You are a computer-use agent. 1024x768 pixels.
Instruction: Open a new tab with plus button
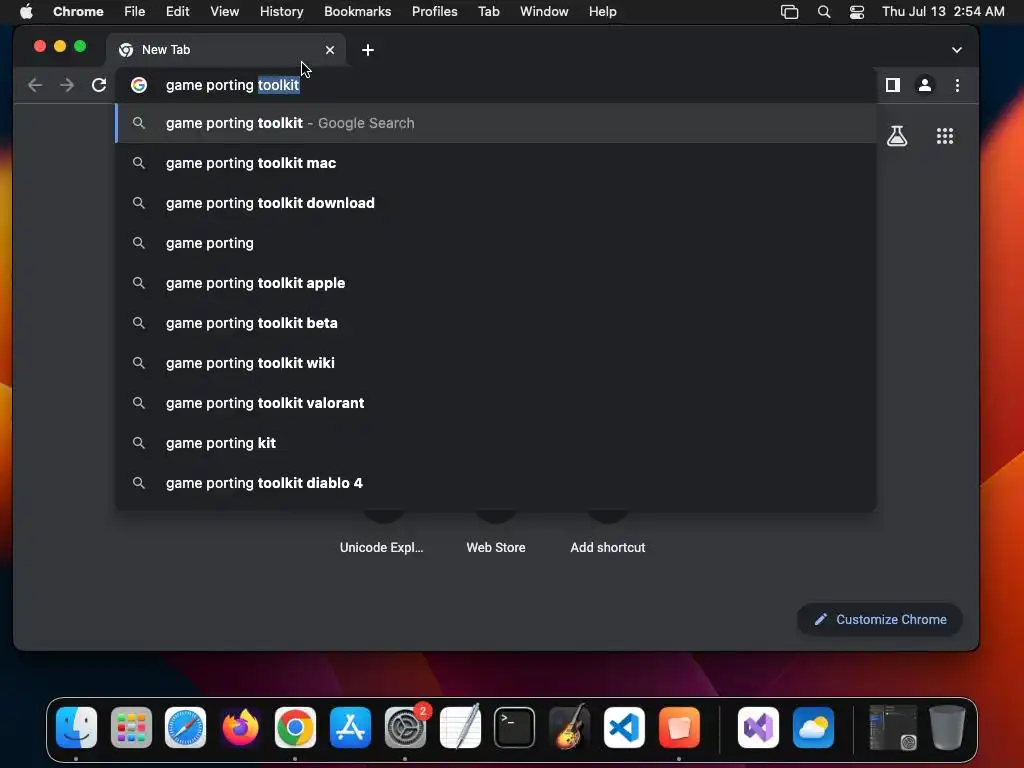click(x=368, y=50)
